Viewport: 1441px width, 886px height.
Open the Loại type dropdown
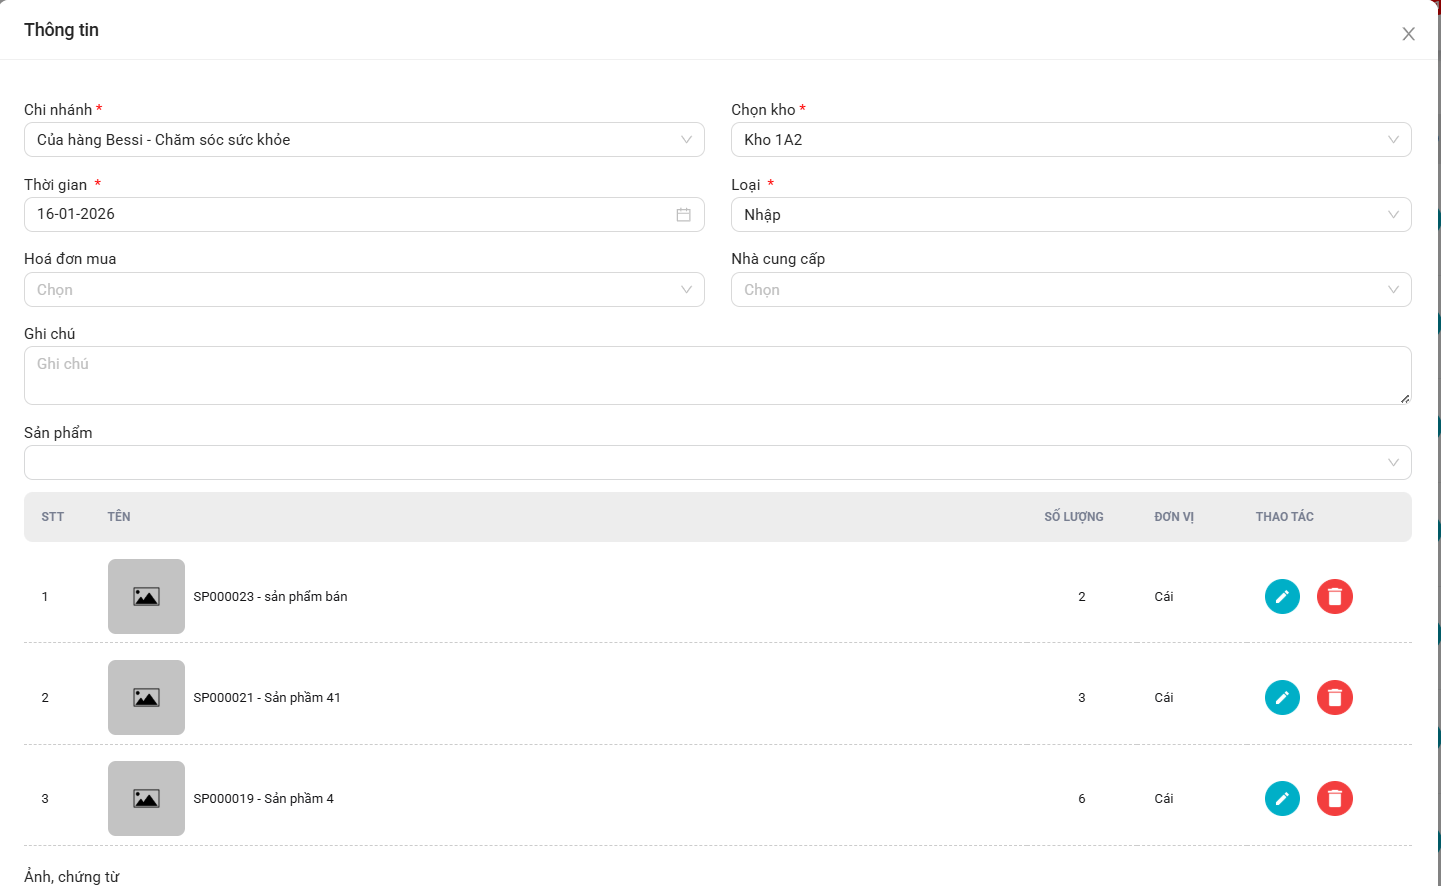1070,215
